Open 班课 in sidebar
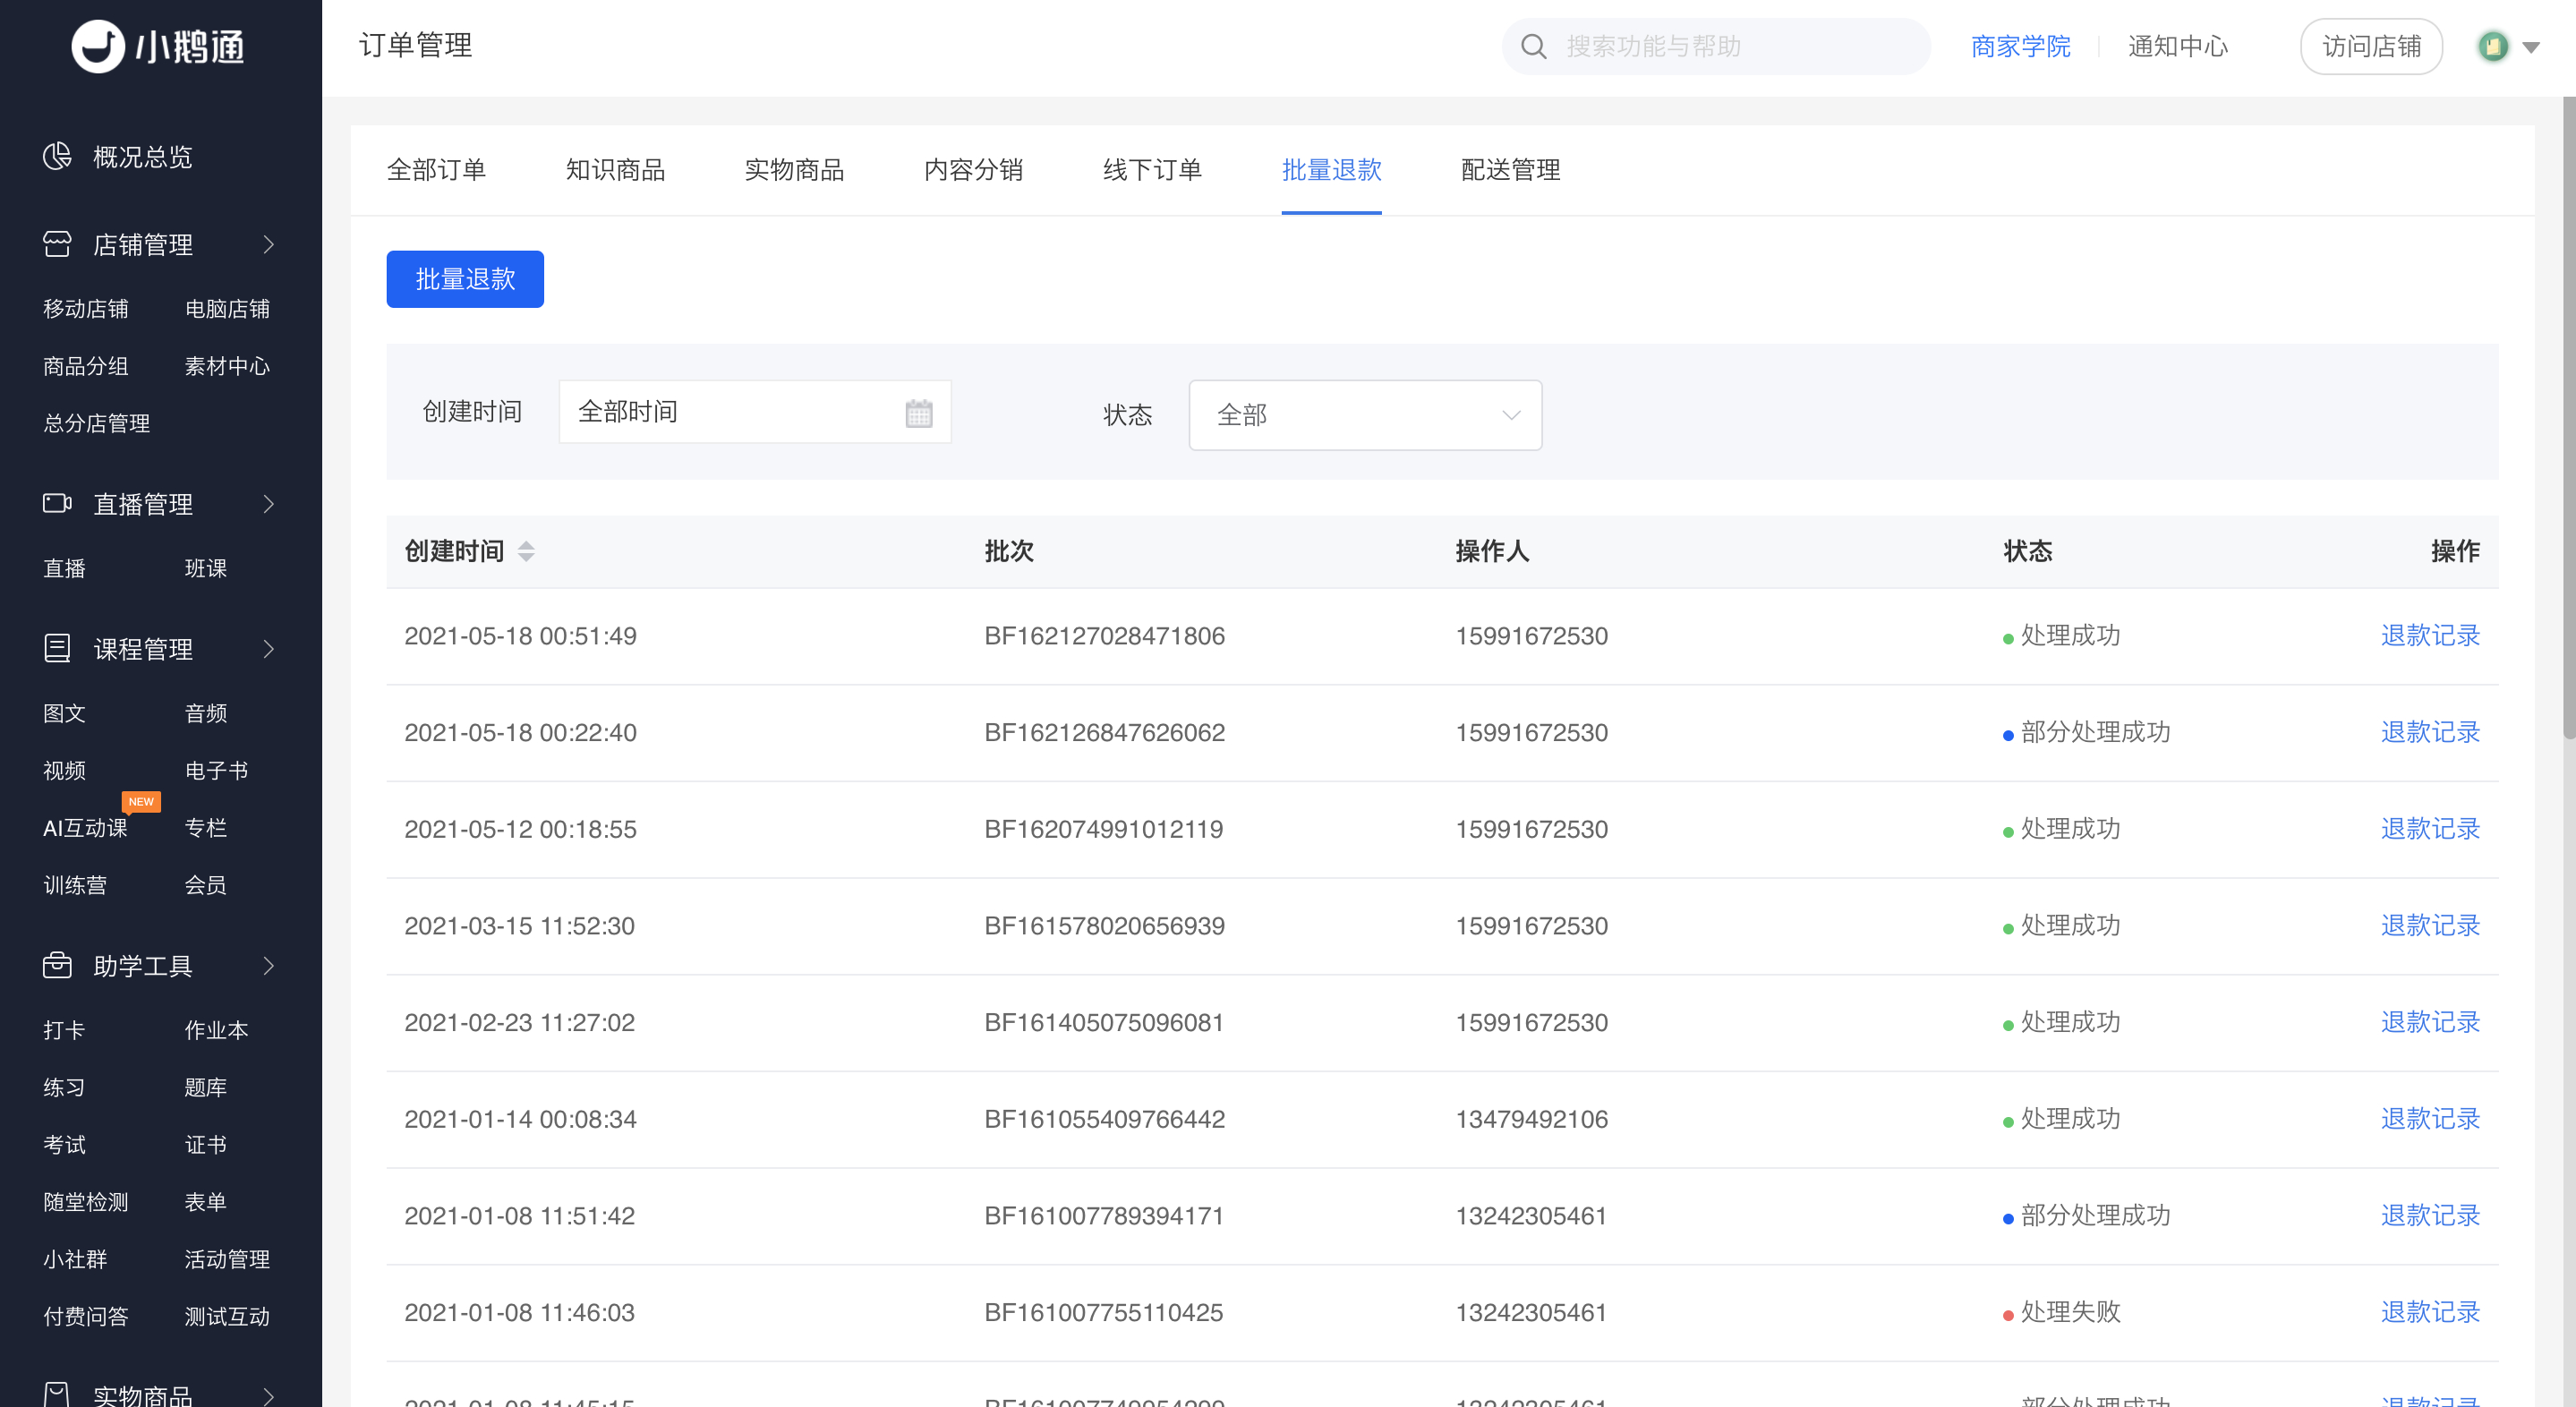2576x1407 pixels. 206,568
